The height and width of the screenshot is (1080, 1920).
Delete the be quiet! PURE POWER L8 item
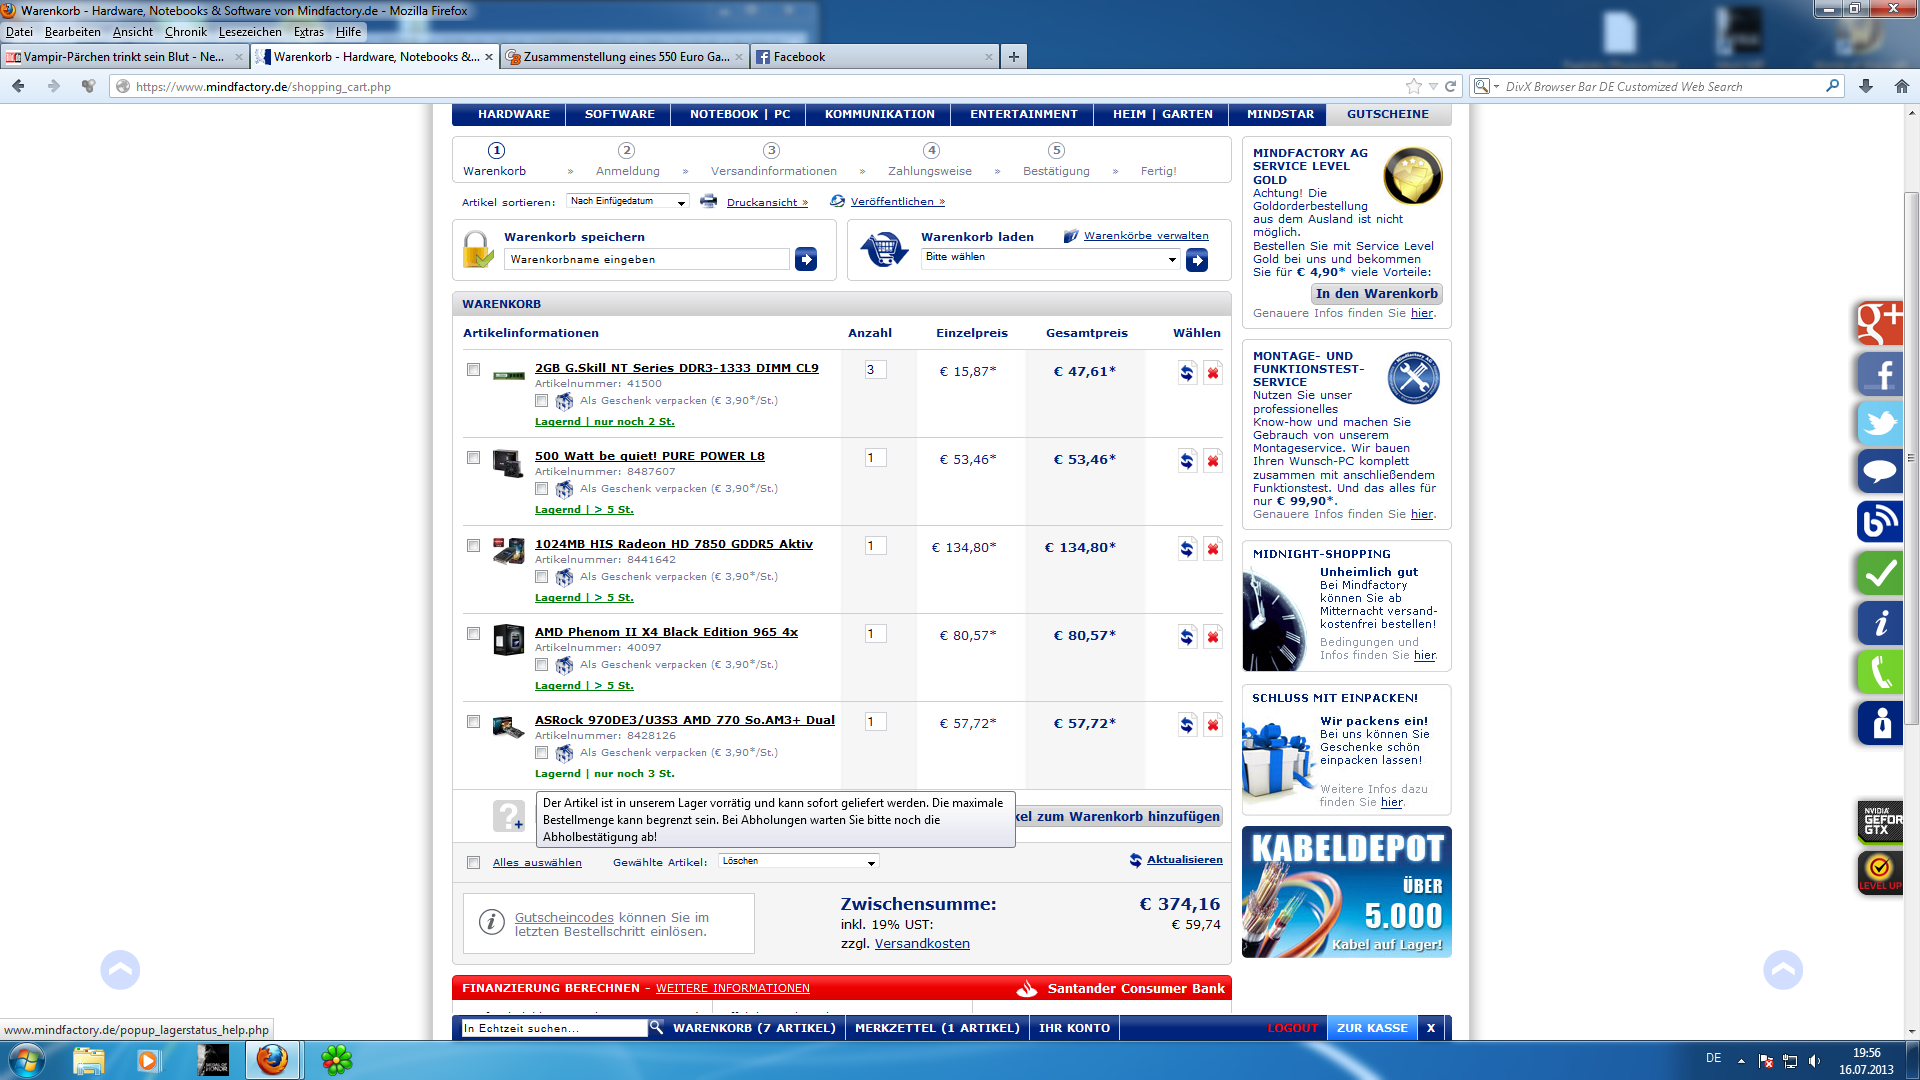point(1212,461)
